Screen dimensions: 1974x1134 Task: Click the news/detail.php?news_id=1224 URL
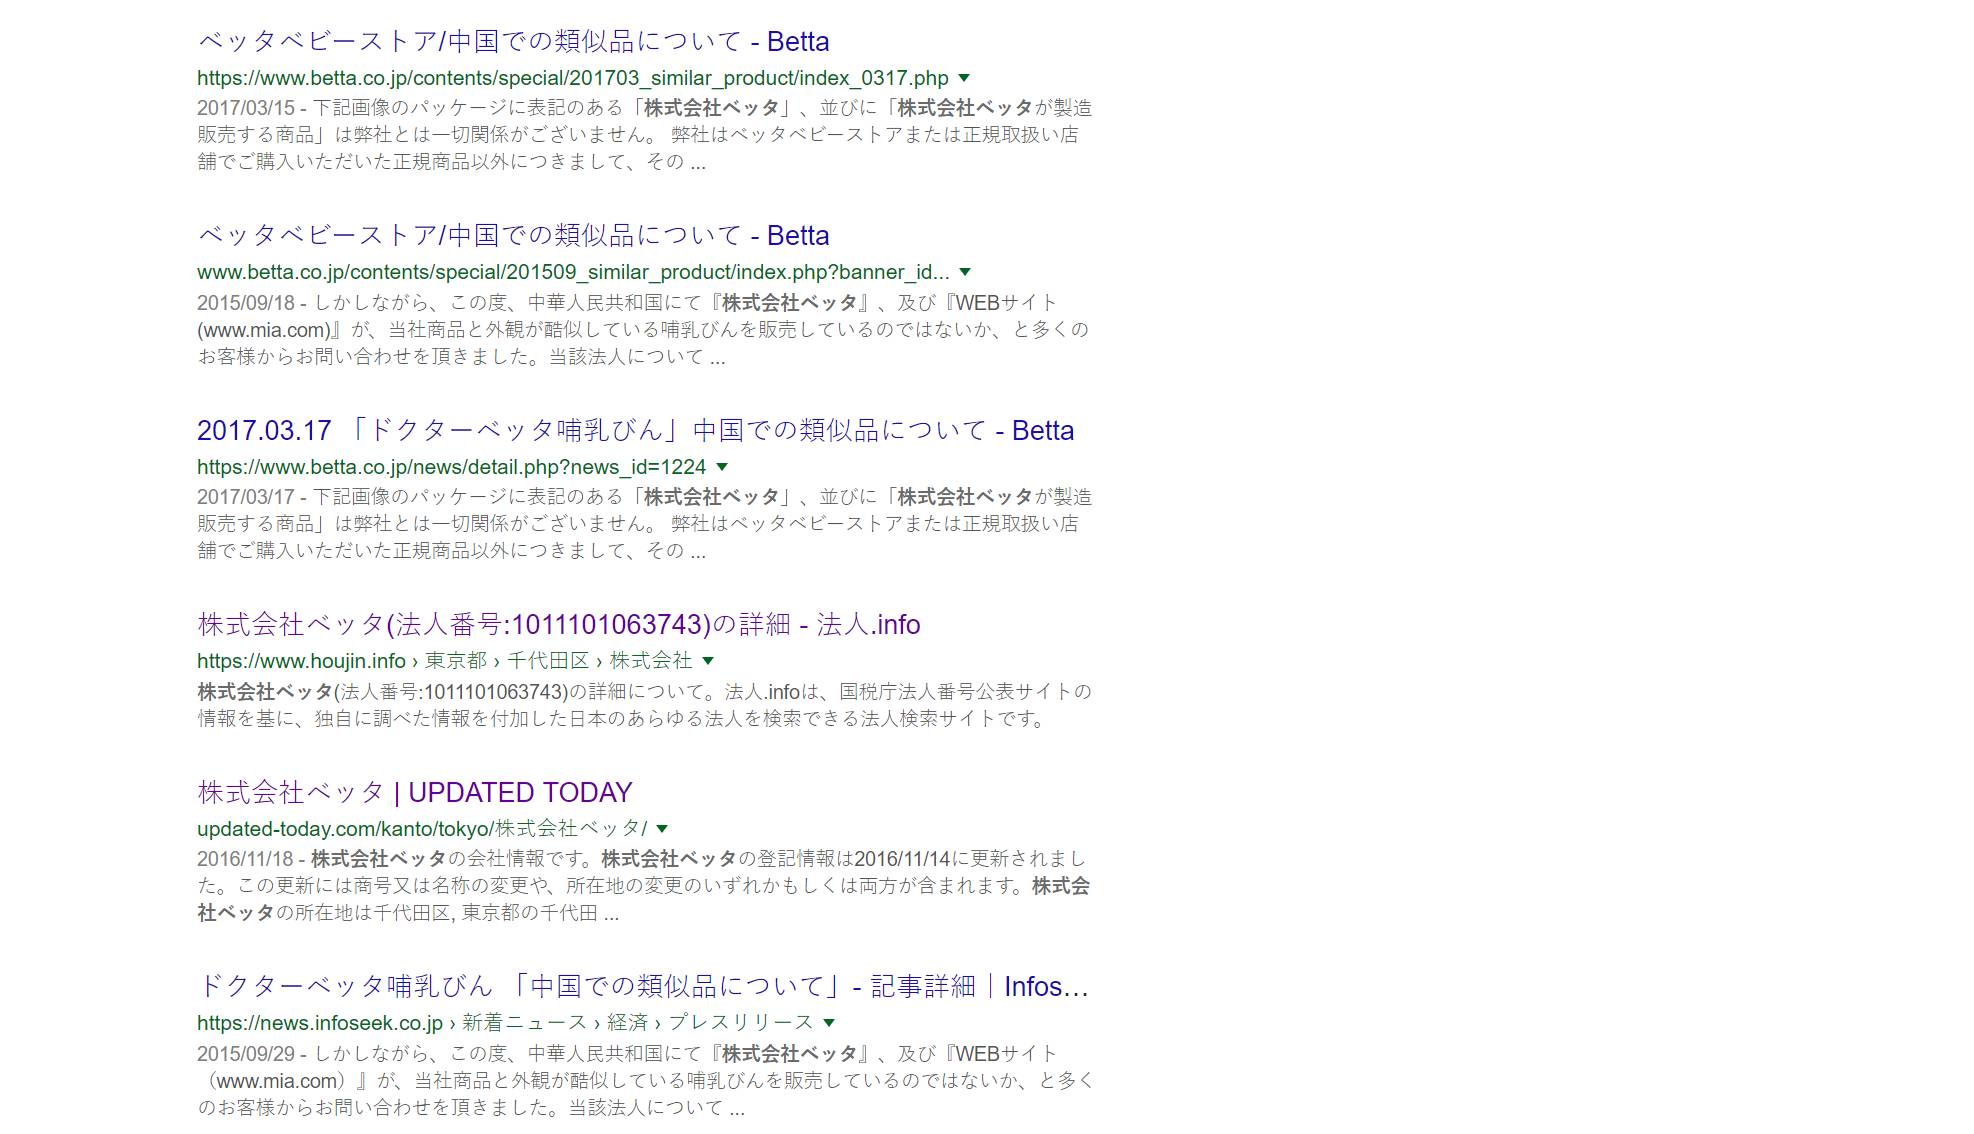click(x=451, y=467)
